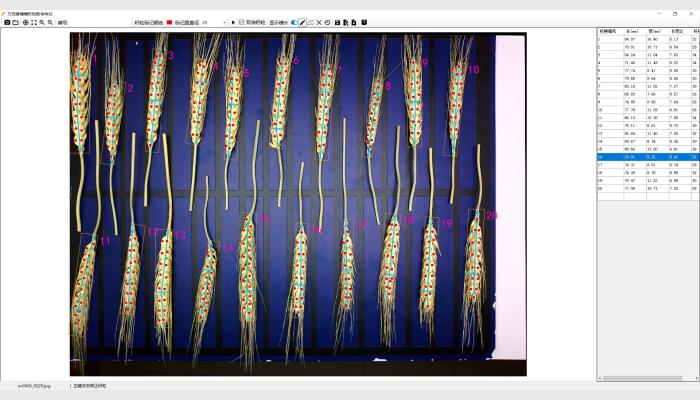
Task: Click the zoom in magnifier icon
Action: pos(41,22)
